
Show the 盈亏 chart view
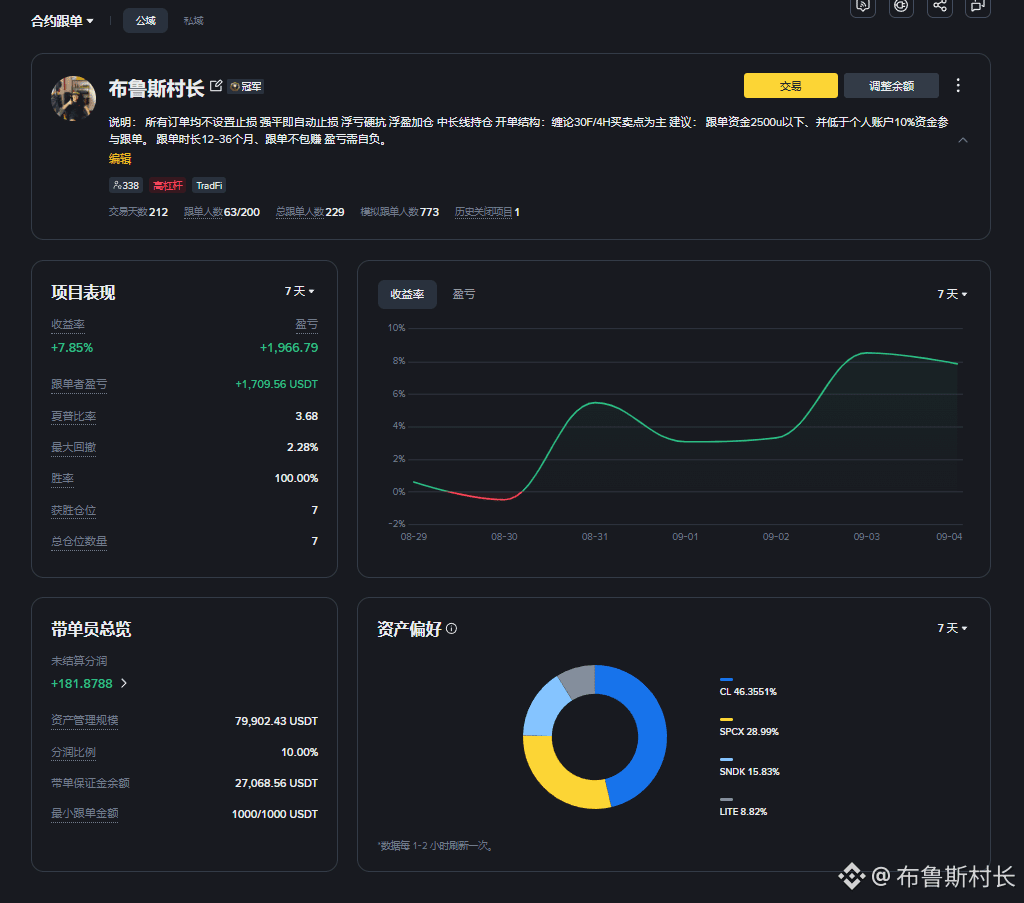464,294
